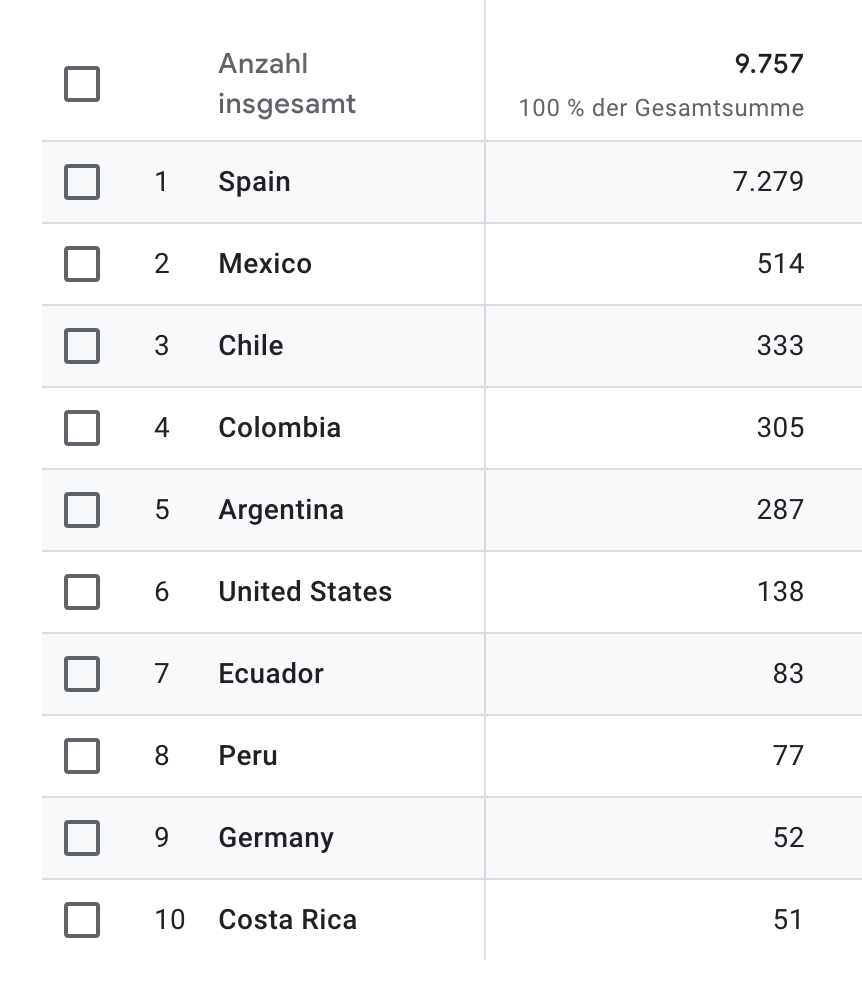
Task: Toggle the Costa Rica checkbox
Action: point(82,920)
